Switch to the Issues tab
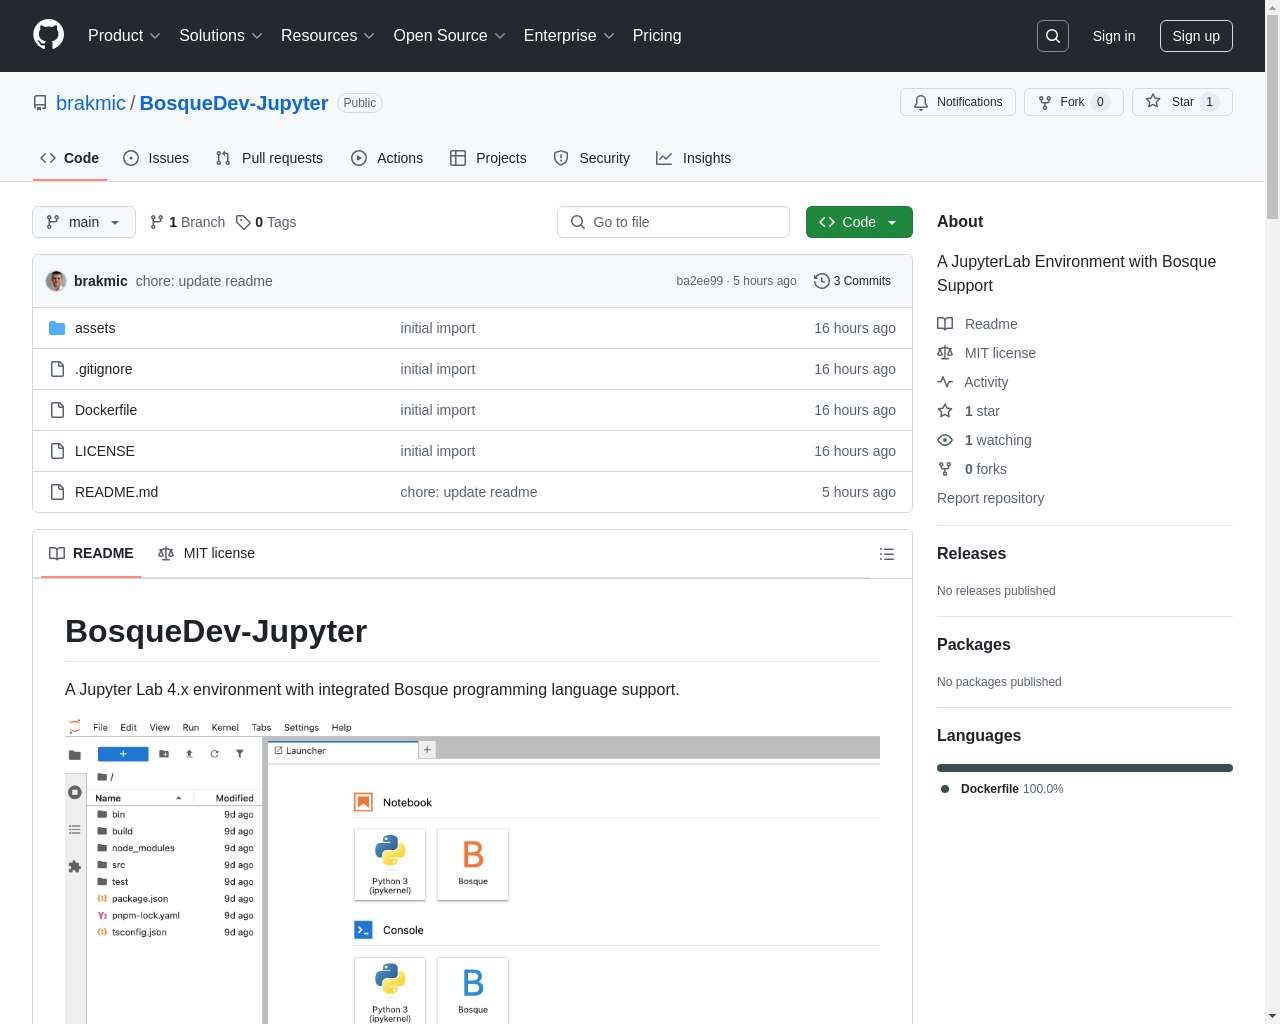This screenshot has height=1024, width=1280. 156,158
